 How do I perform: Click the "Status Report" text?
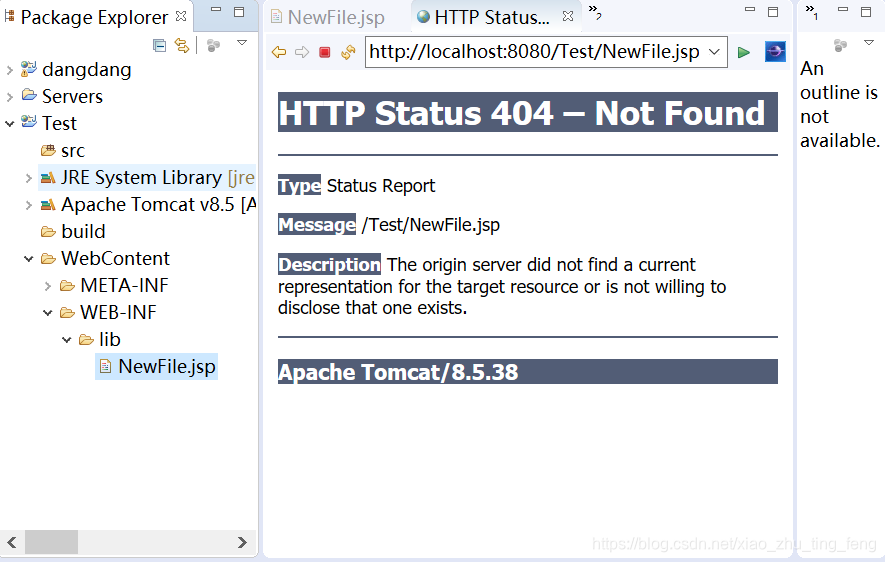(381, 186)
